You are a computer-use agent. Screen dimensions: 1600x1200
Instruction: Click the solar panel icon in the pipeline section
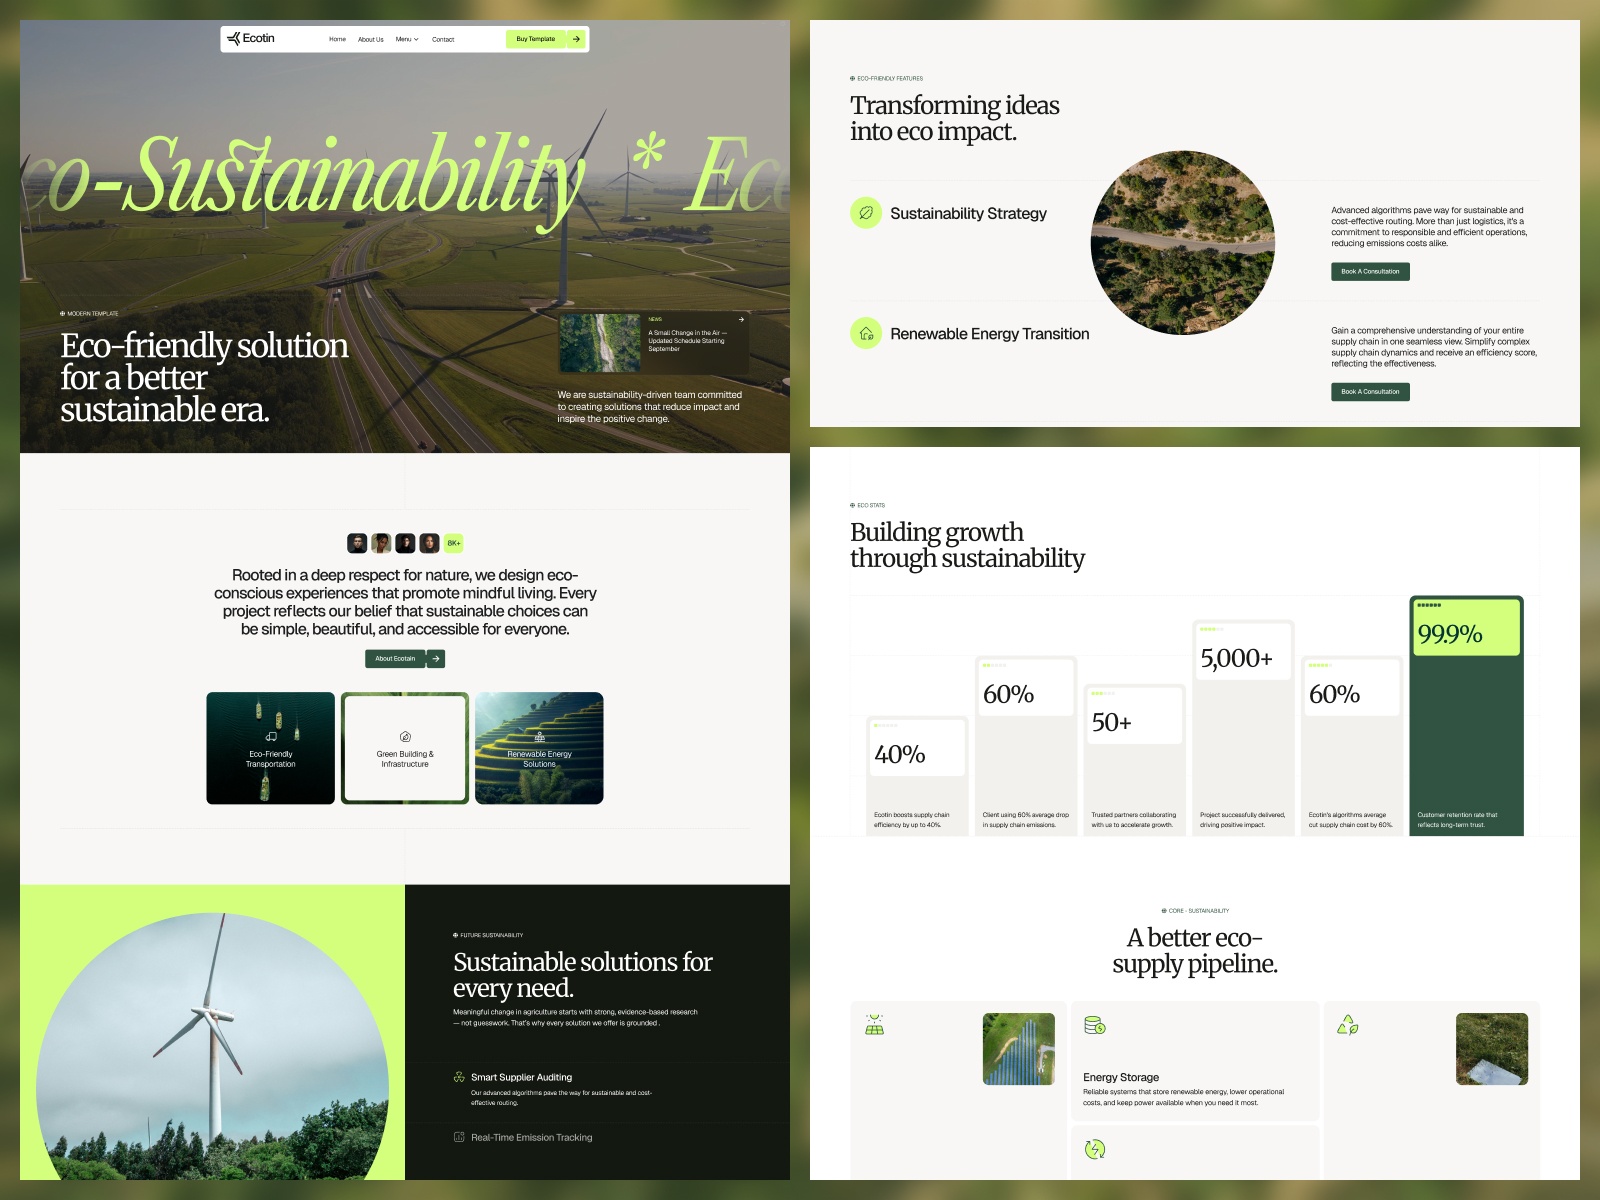[x=875, y=1025]
